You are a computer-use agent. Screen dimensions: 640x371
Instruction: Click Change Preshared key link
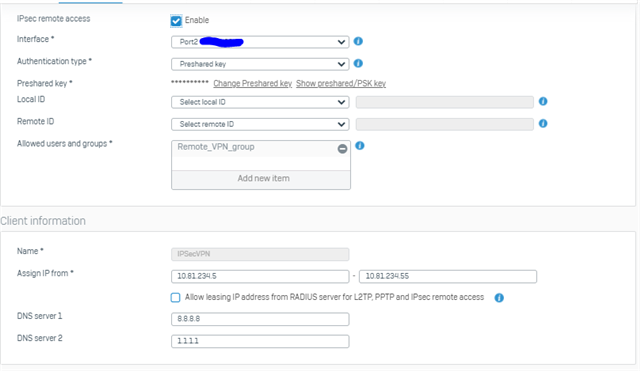click(253, 83)
